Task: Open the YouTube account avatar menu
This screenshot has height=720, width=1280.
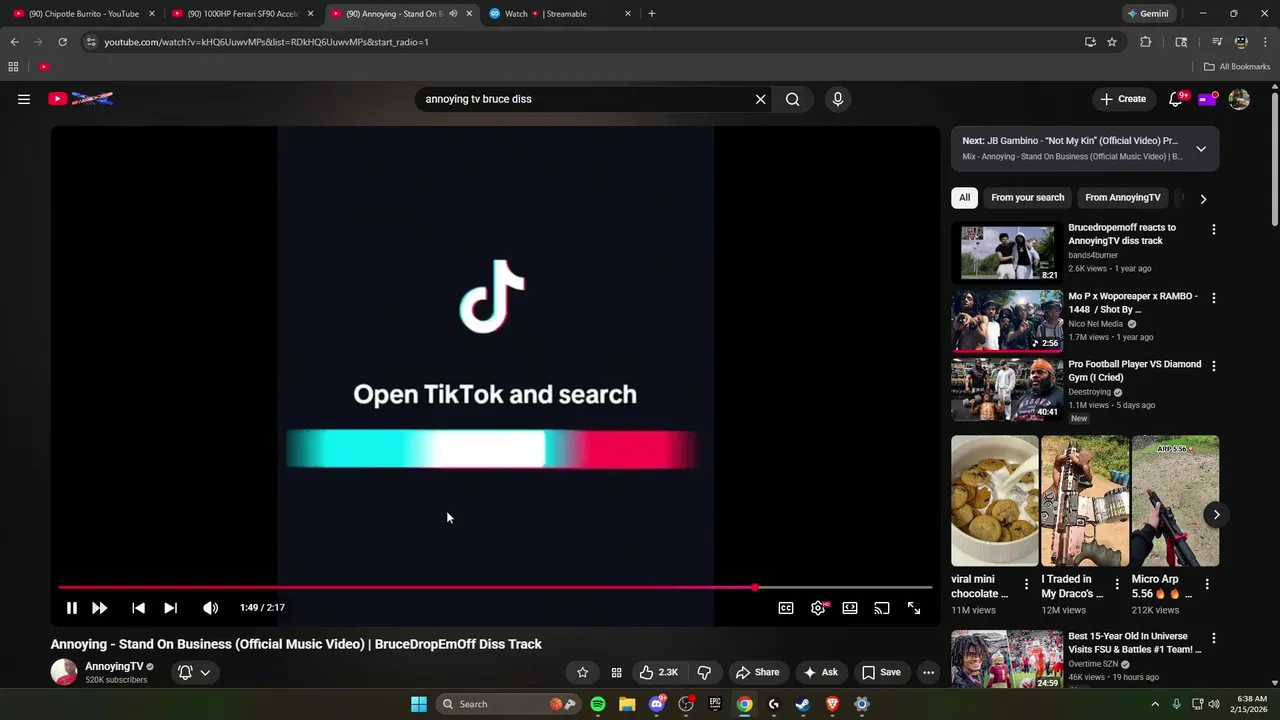Action: coord(1239,99)
